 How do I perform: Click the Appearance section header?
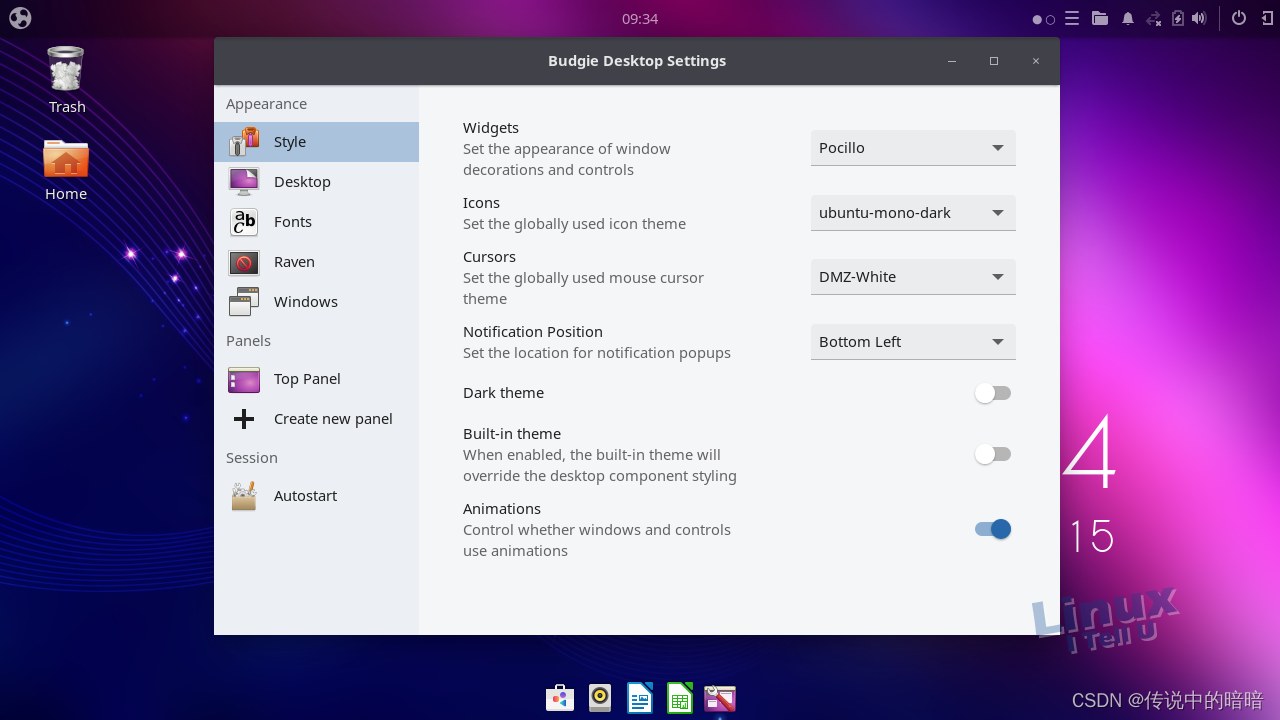tap(266, 104)
